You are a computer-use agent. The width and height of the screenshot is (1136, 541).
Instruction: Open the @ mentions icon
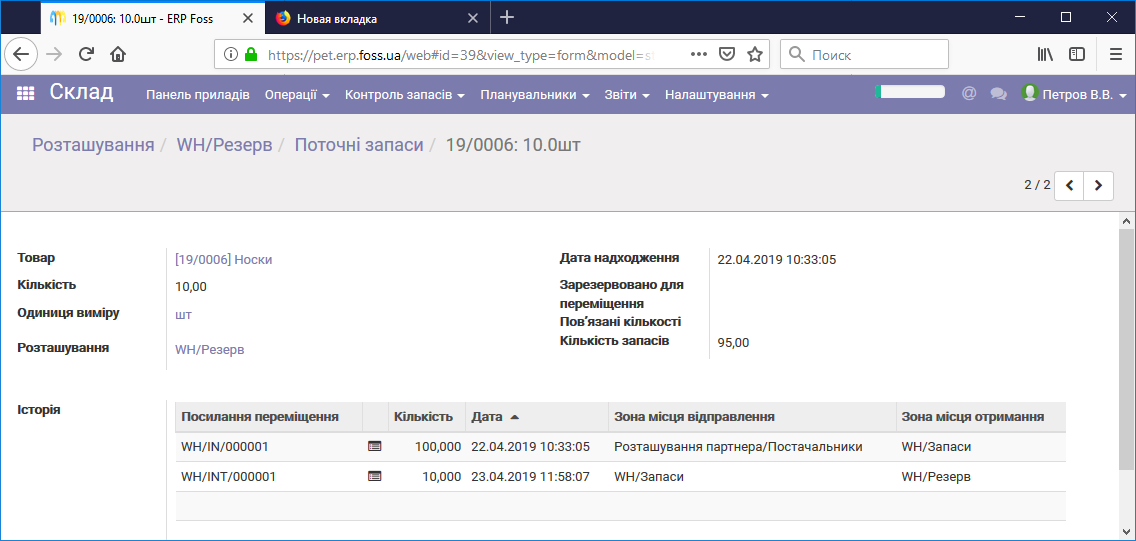969,94
